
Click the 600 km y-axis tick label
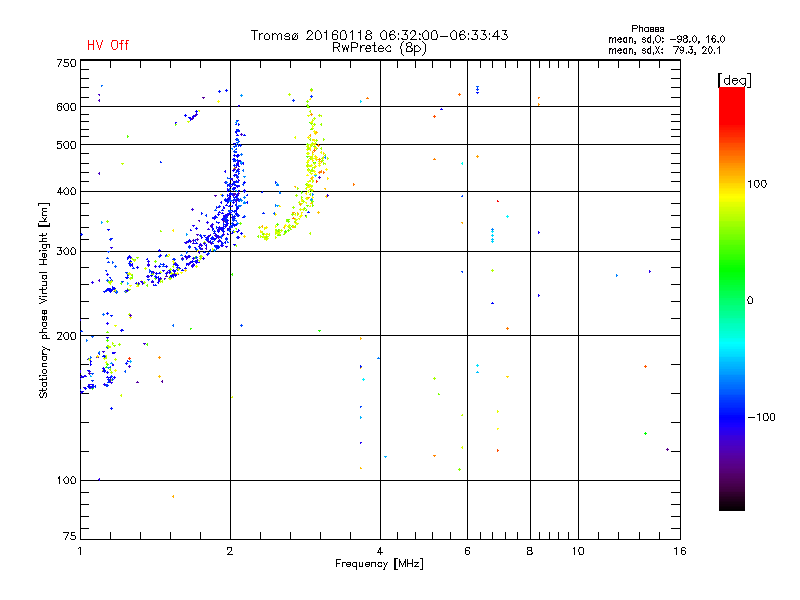66,107
